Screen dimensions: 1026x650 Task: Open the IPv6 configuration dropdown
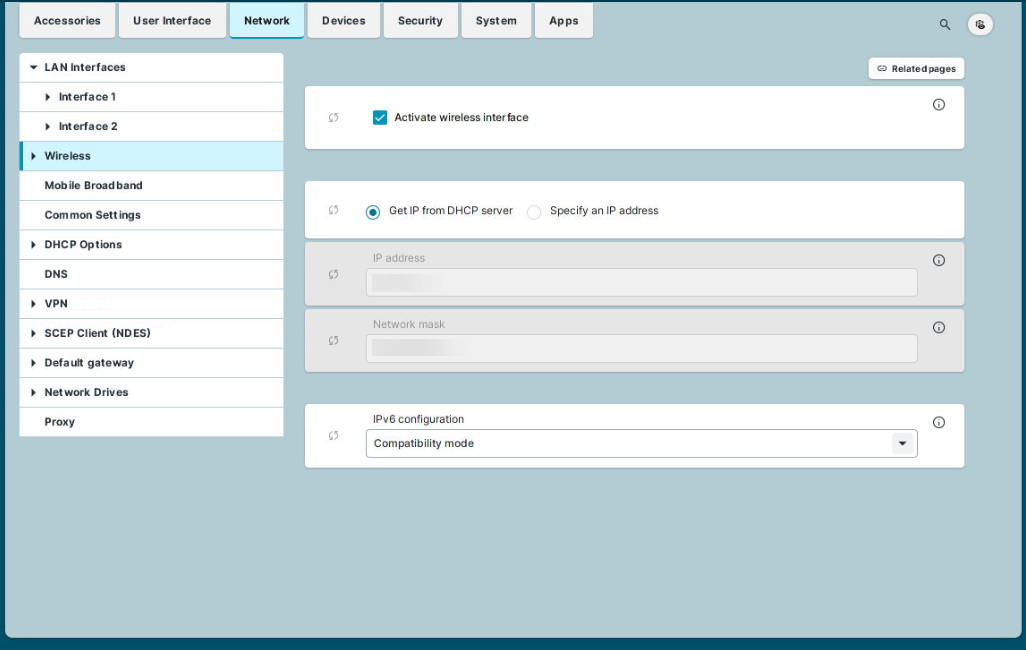641,444
